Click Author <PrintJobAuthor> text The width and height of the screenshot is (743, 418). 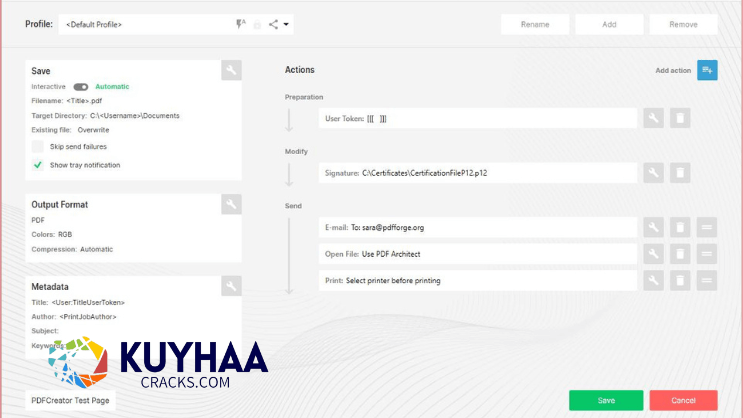pyautogui.click(x=74, y=317)
